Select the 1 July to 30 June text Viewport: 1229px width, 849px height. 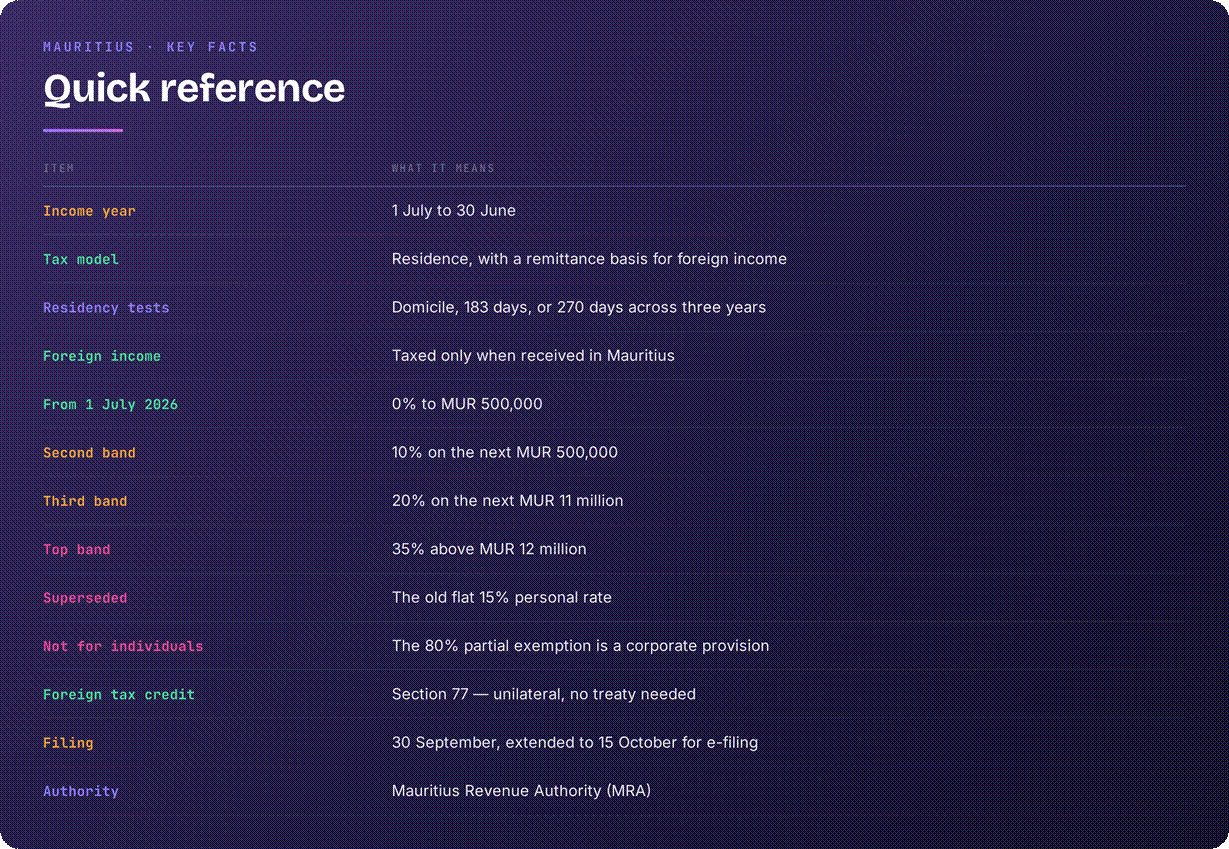pyautogui.click(x=454, y=211)
